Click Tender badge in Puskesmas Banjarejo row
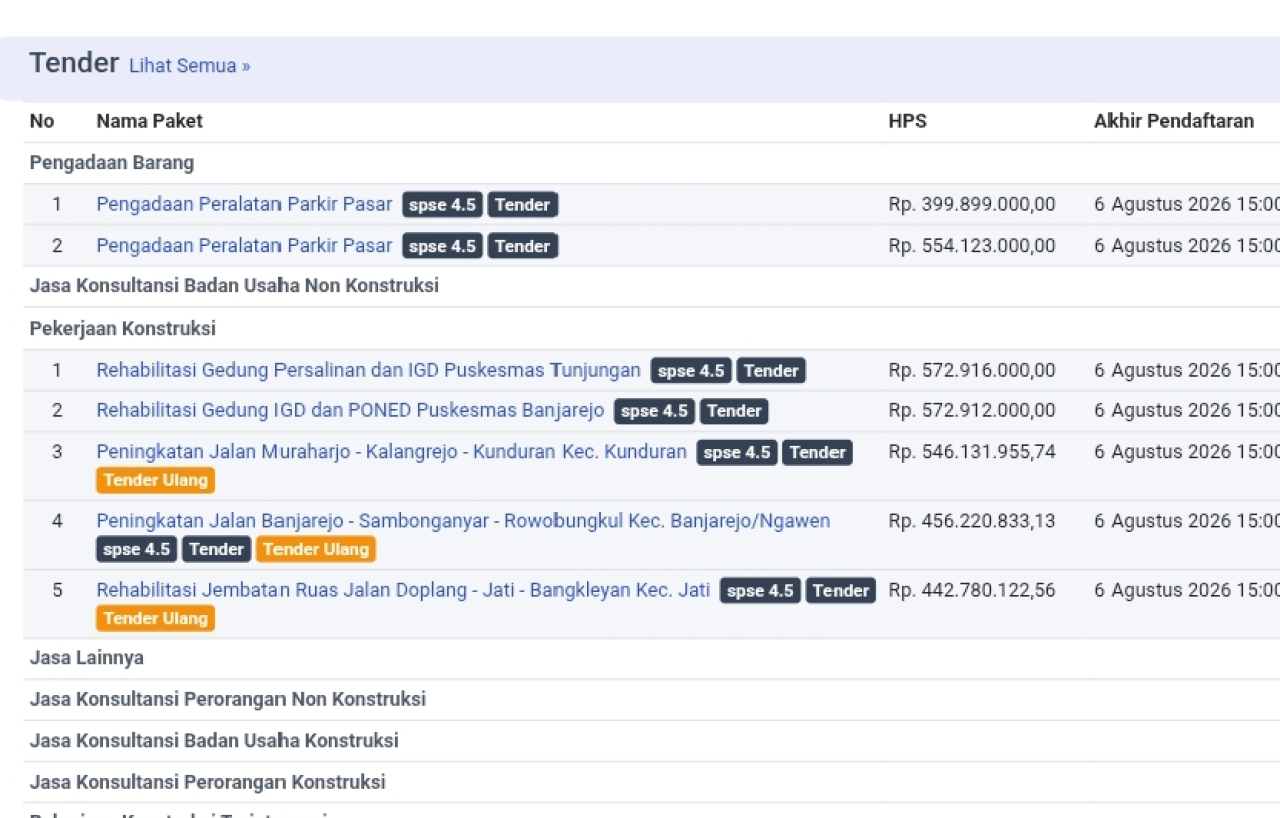 [734, 411]
